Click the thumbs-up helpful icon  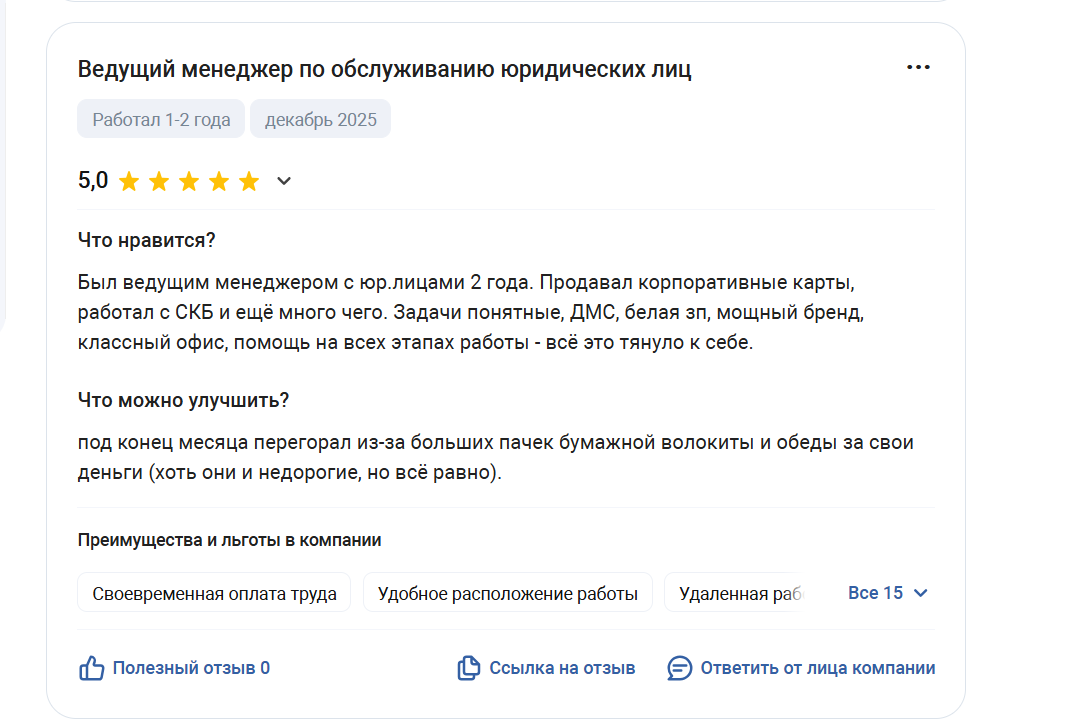coord(92,668)
